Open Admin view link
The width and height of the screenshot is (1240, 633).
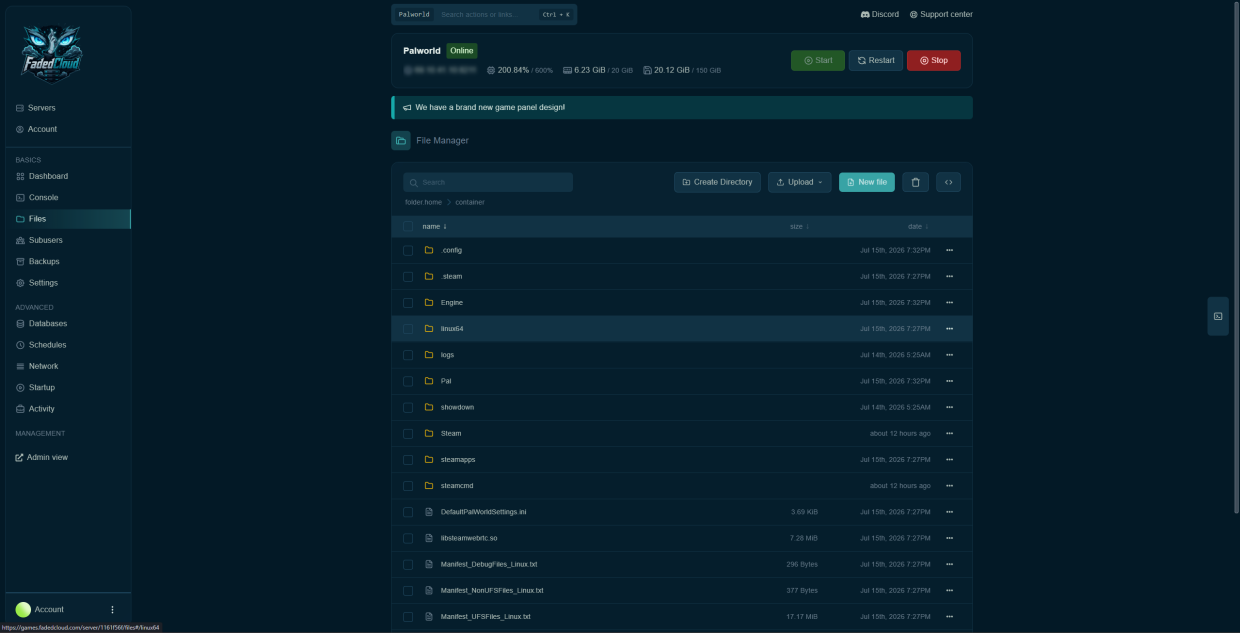[41, 457]
